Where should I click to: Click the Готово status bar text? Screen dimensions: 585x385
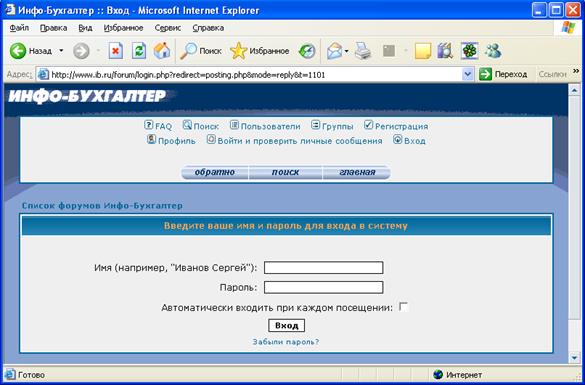coord(31,375)
